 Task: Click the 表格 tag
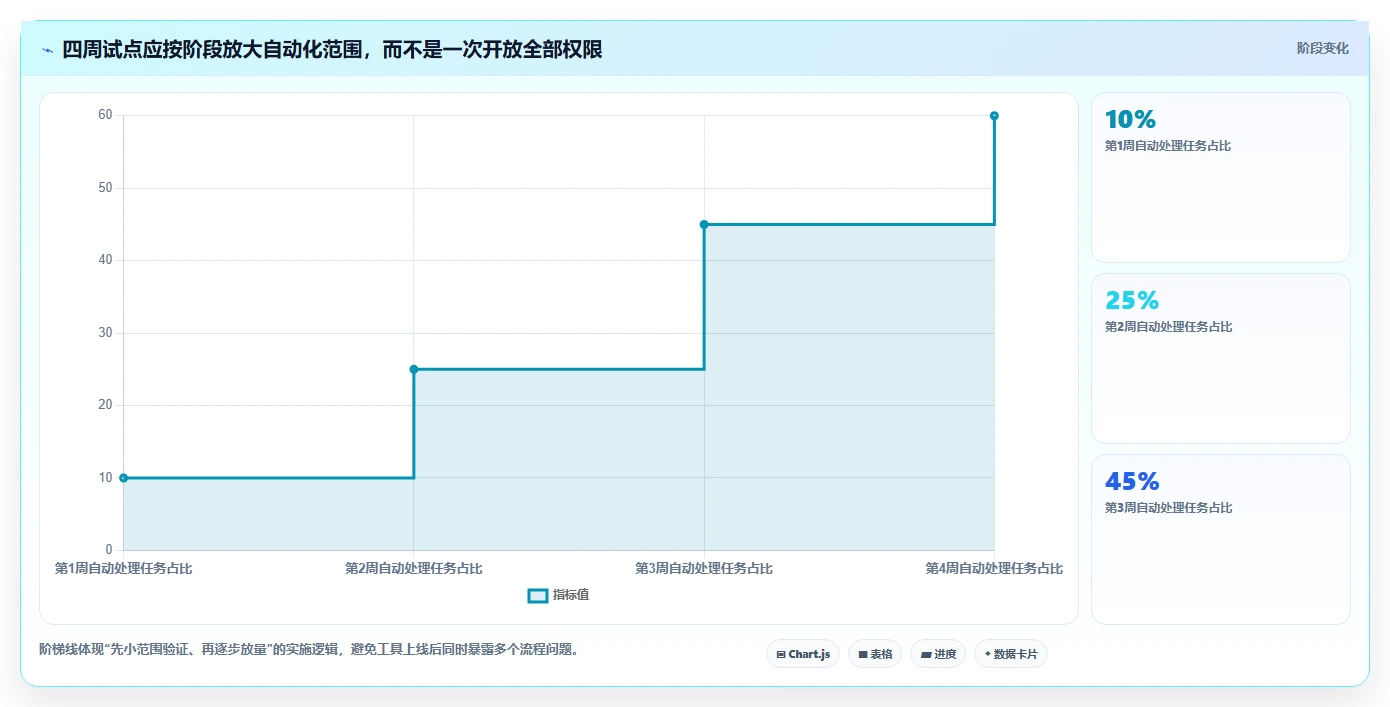coord(875,654)
